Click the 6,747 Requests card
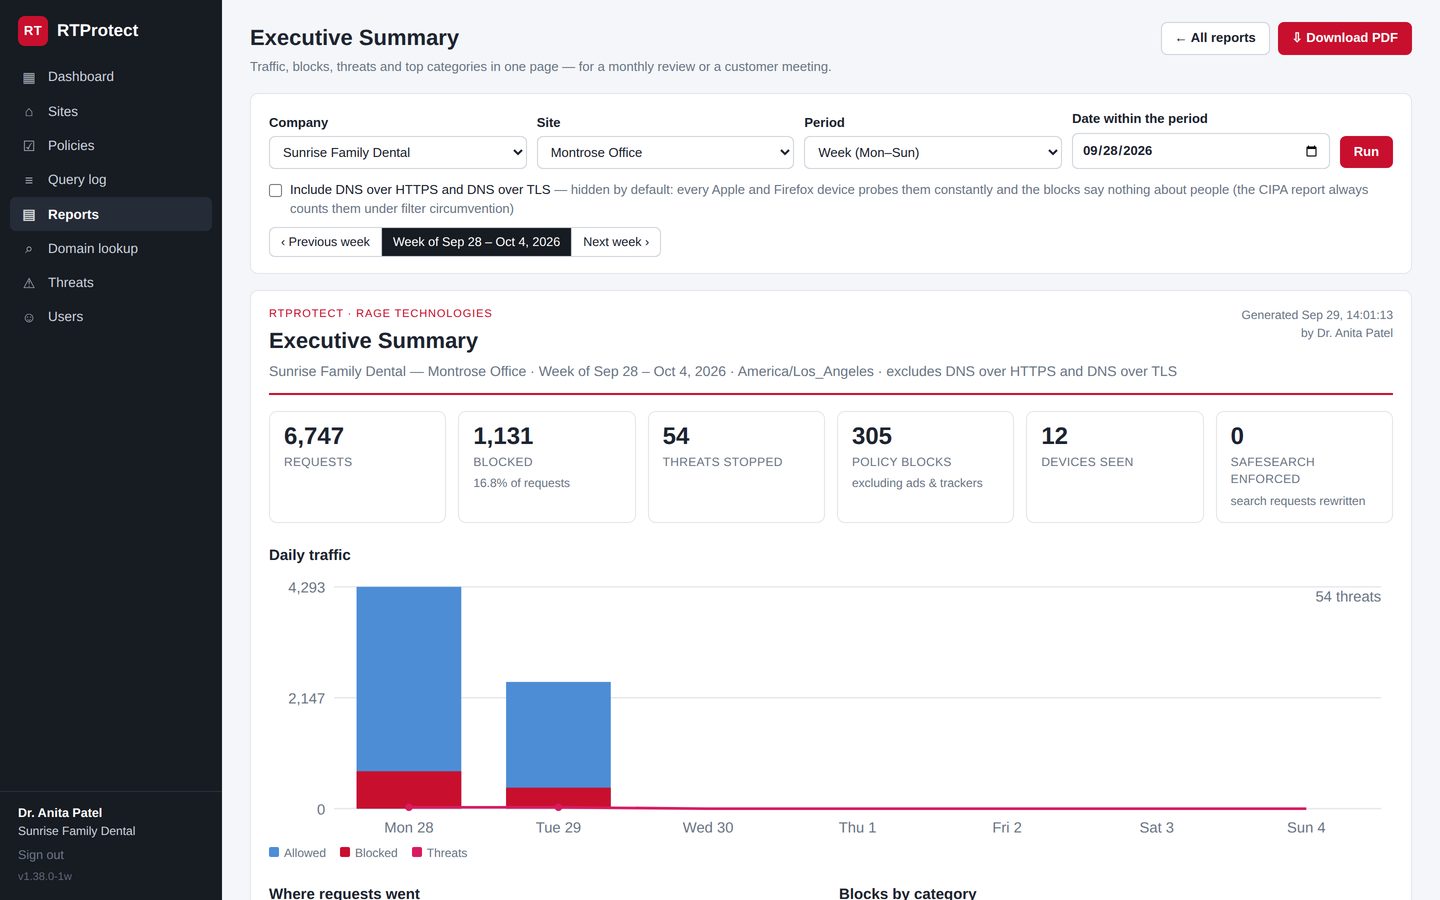The width and height of the screenshot is (1440, 900). 357,467
